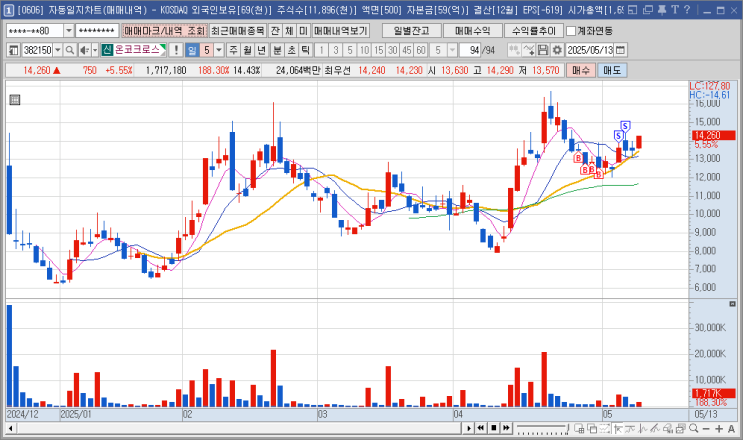
Task: Open 수익률추이 view
Action: click(534, 31)
